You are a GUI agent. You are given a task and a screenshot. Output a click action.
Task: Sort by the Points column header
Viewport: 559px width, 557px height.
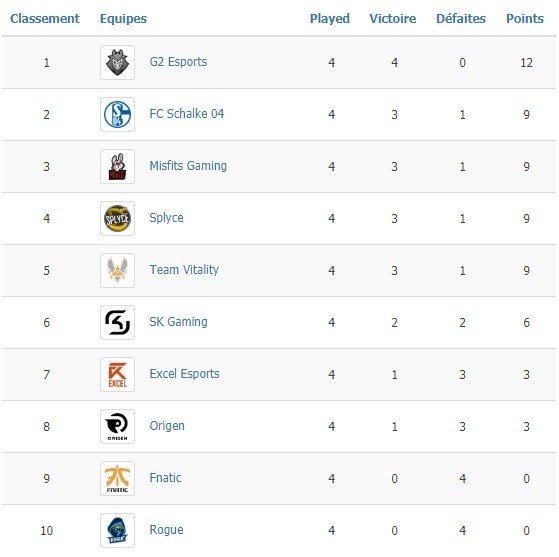click(x=525, y=19)
